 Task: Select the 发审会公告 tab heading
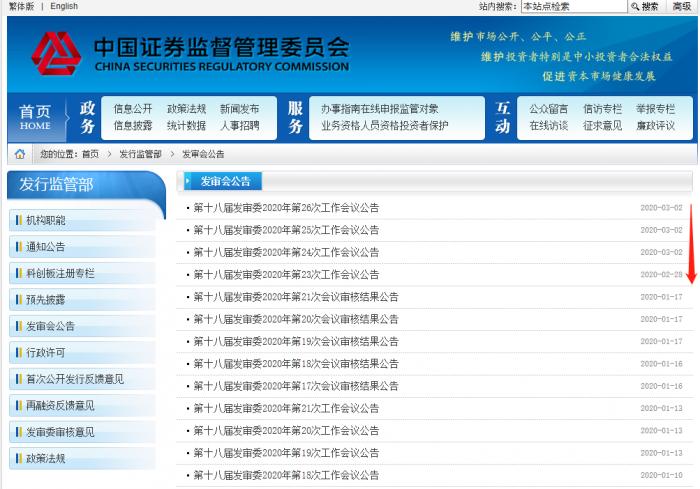[x=224, y=181]
